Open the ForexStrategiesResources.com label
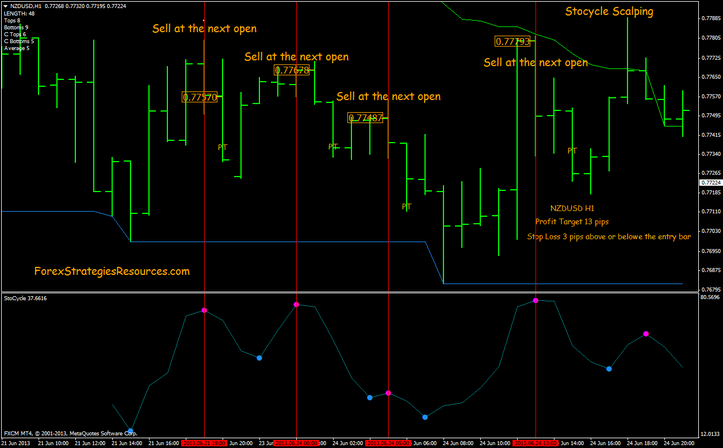Viewport: 723px width, 448px height. tap(112, 271)
